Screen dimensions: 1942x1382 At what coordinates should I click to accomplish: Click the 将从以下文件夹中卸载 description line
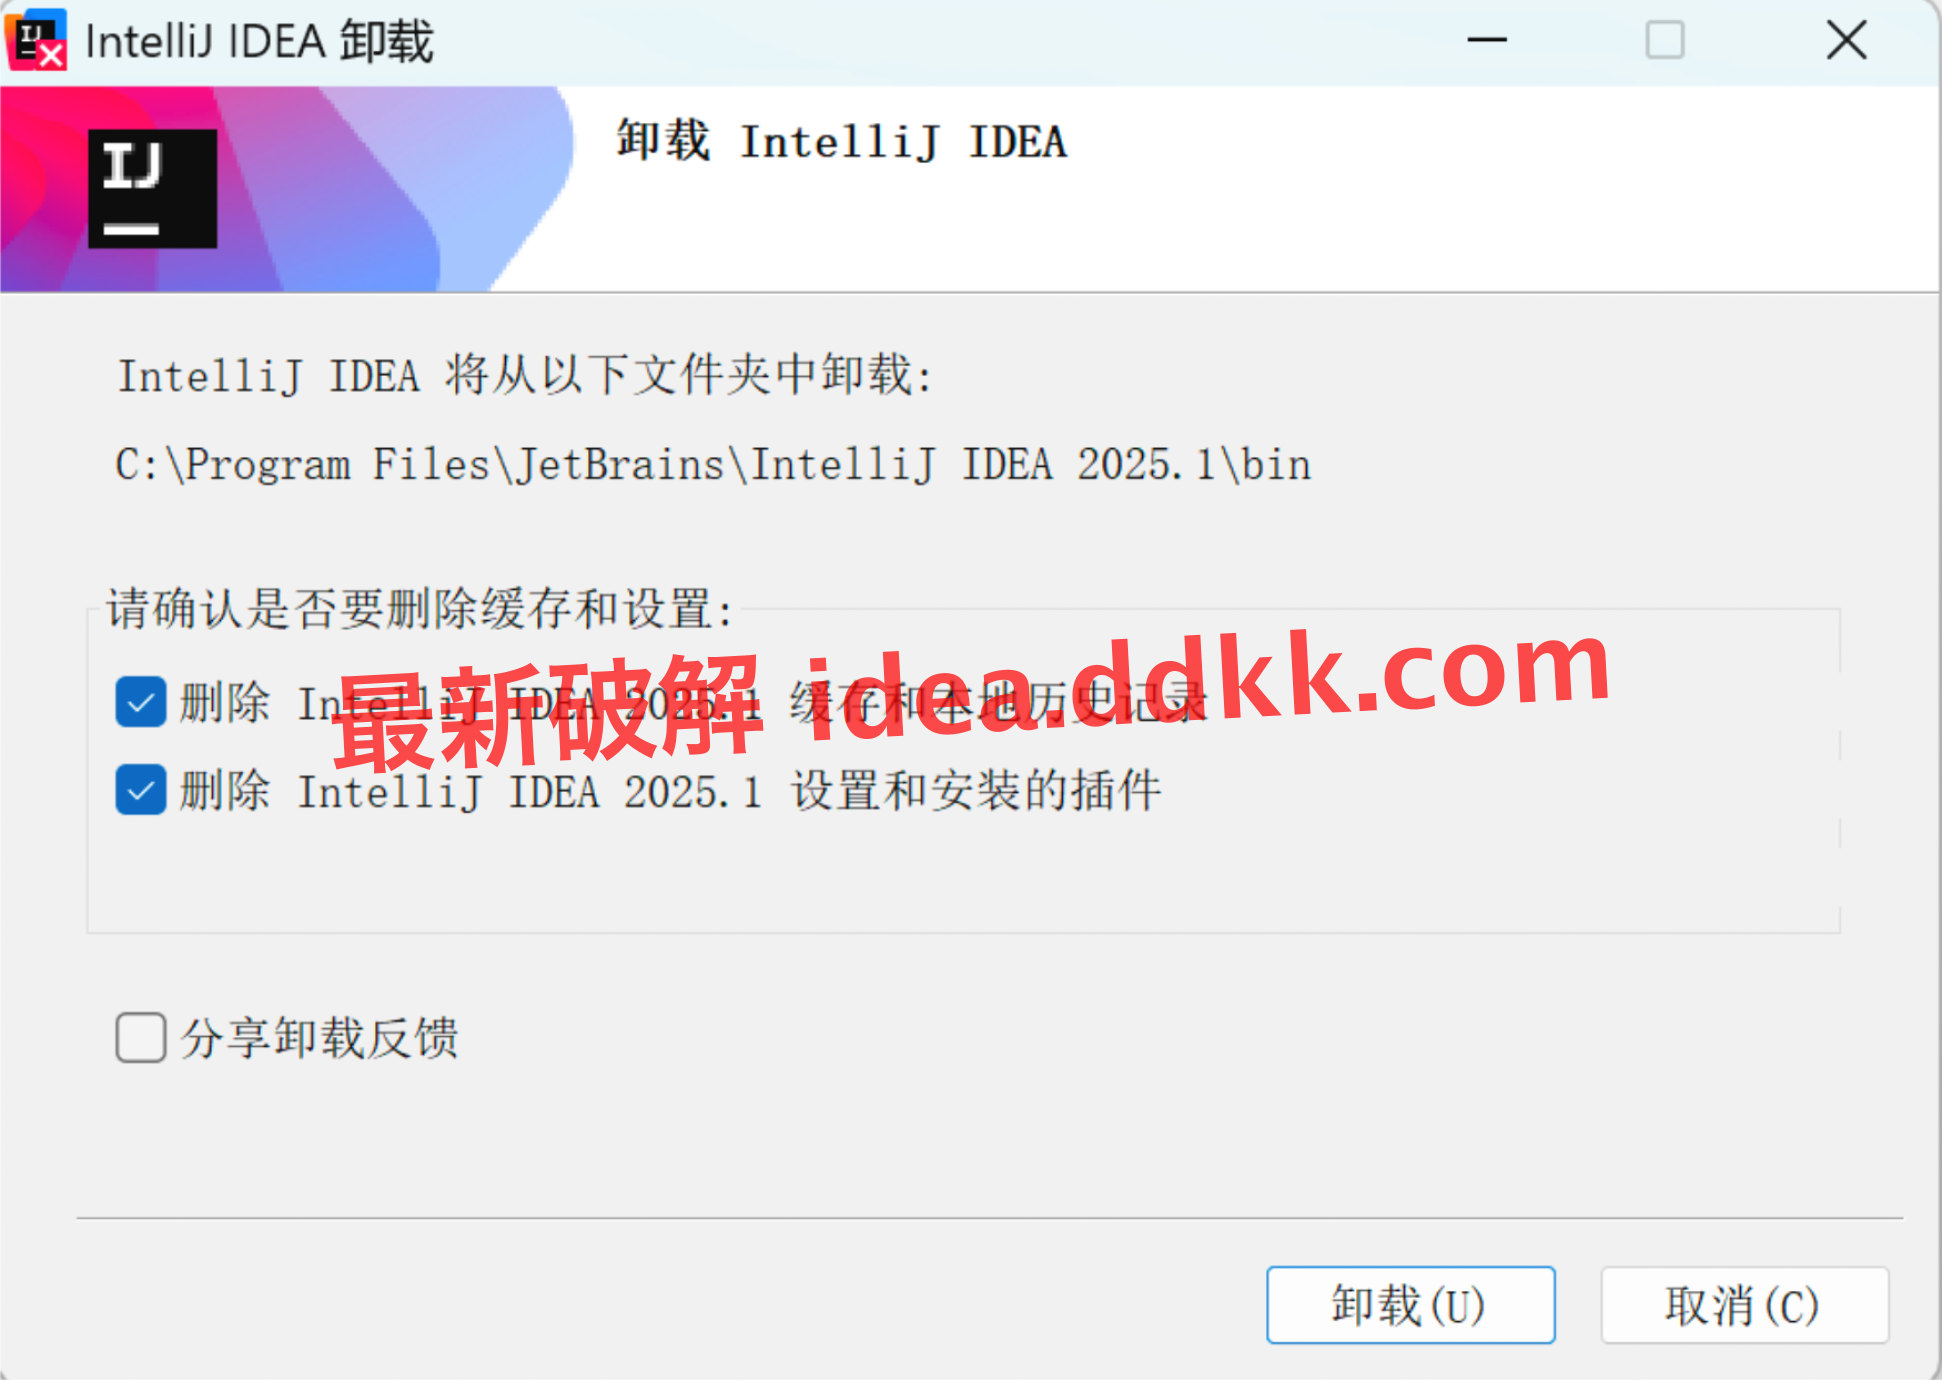point(525,376)
